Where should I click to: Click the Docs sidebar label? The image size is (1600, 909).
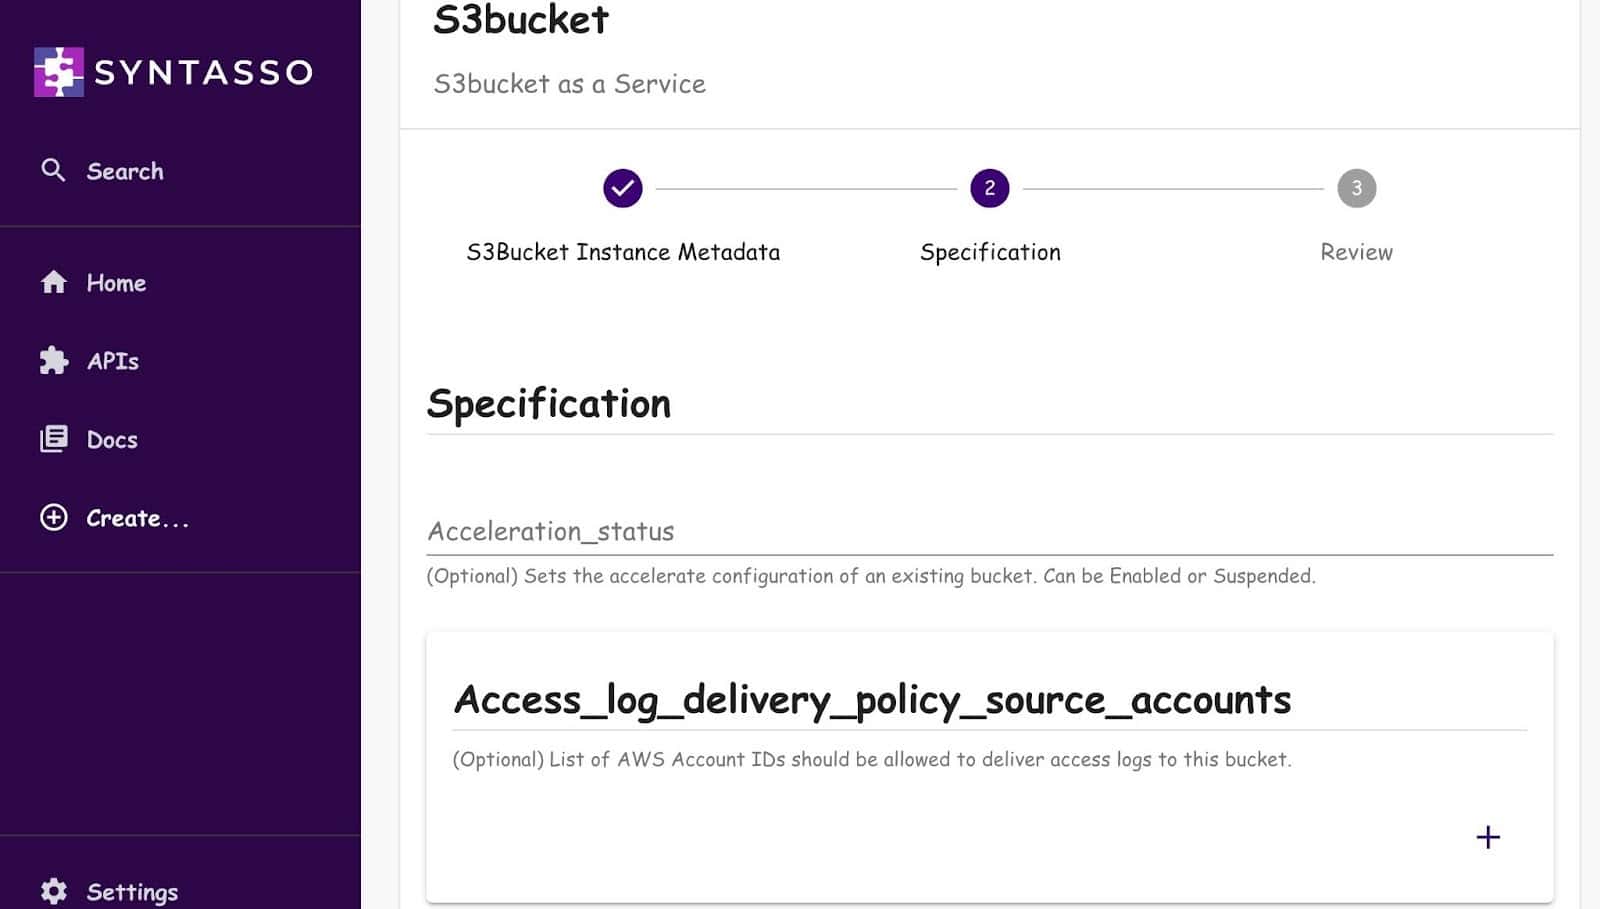112,440
